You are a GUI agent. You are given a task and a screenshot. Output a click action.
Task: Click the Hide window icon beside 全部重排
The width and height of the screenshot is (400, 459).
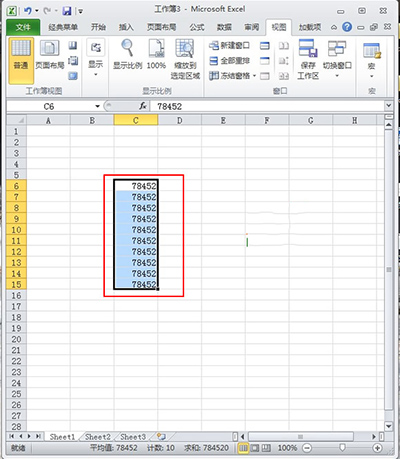tap(265, 61)
